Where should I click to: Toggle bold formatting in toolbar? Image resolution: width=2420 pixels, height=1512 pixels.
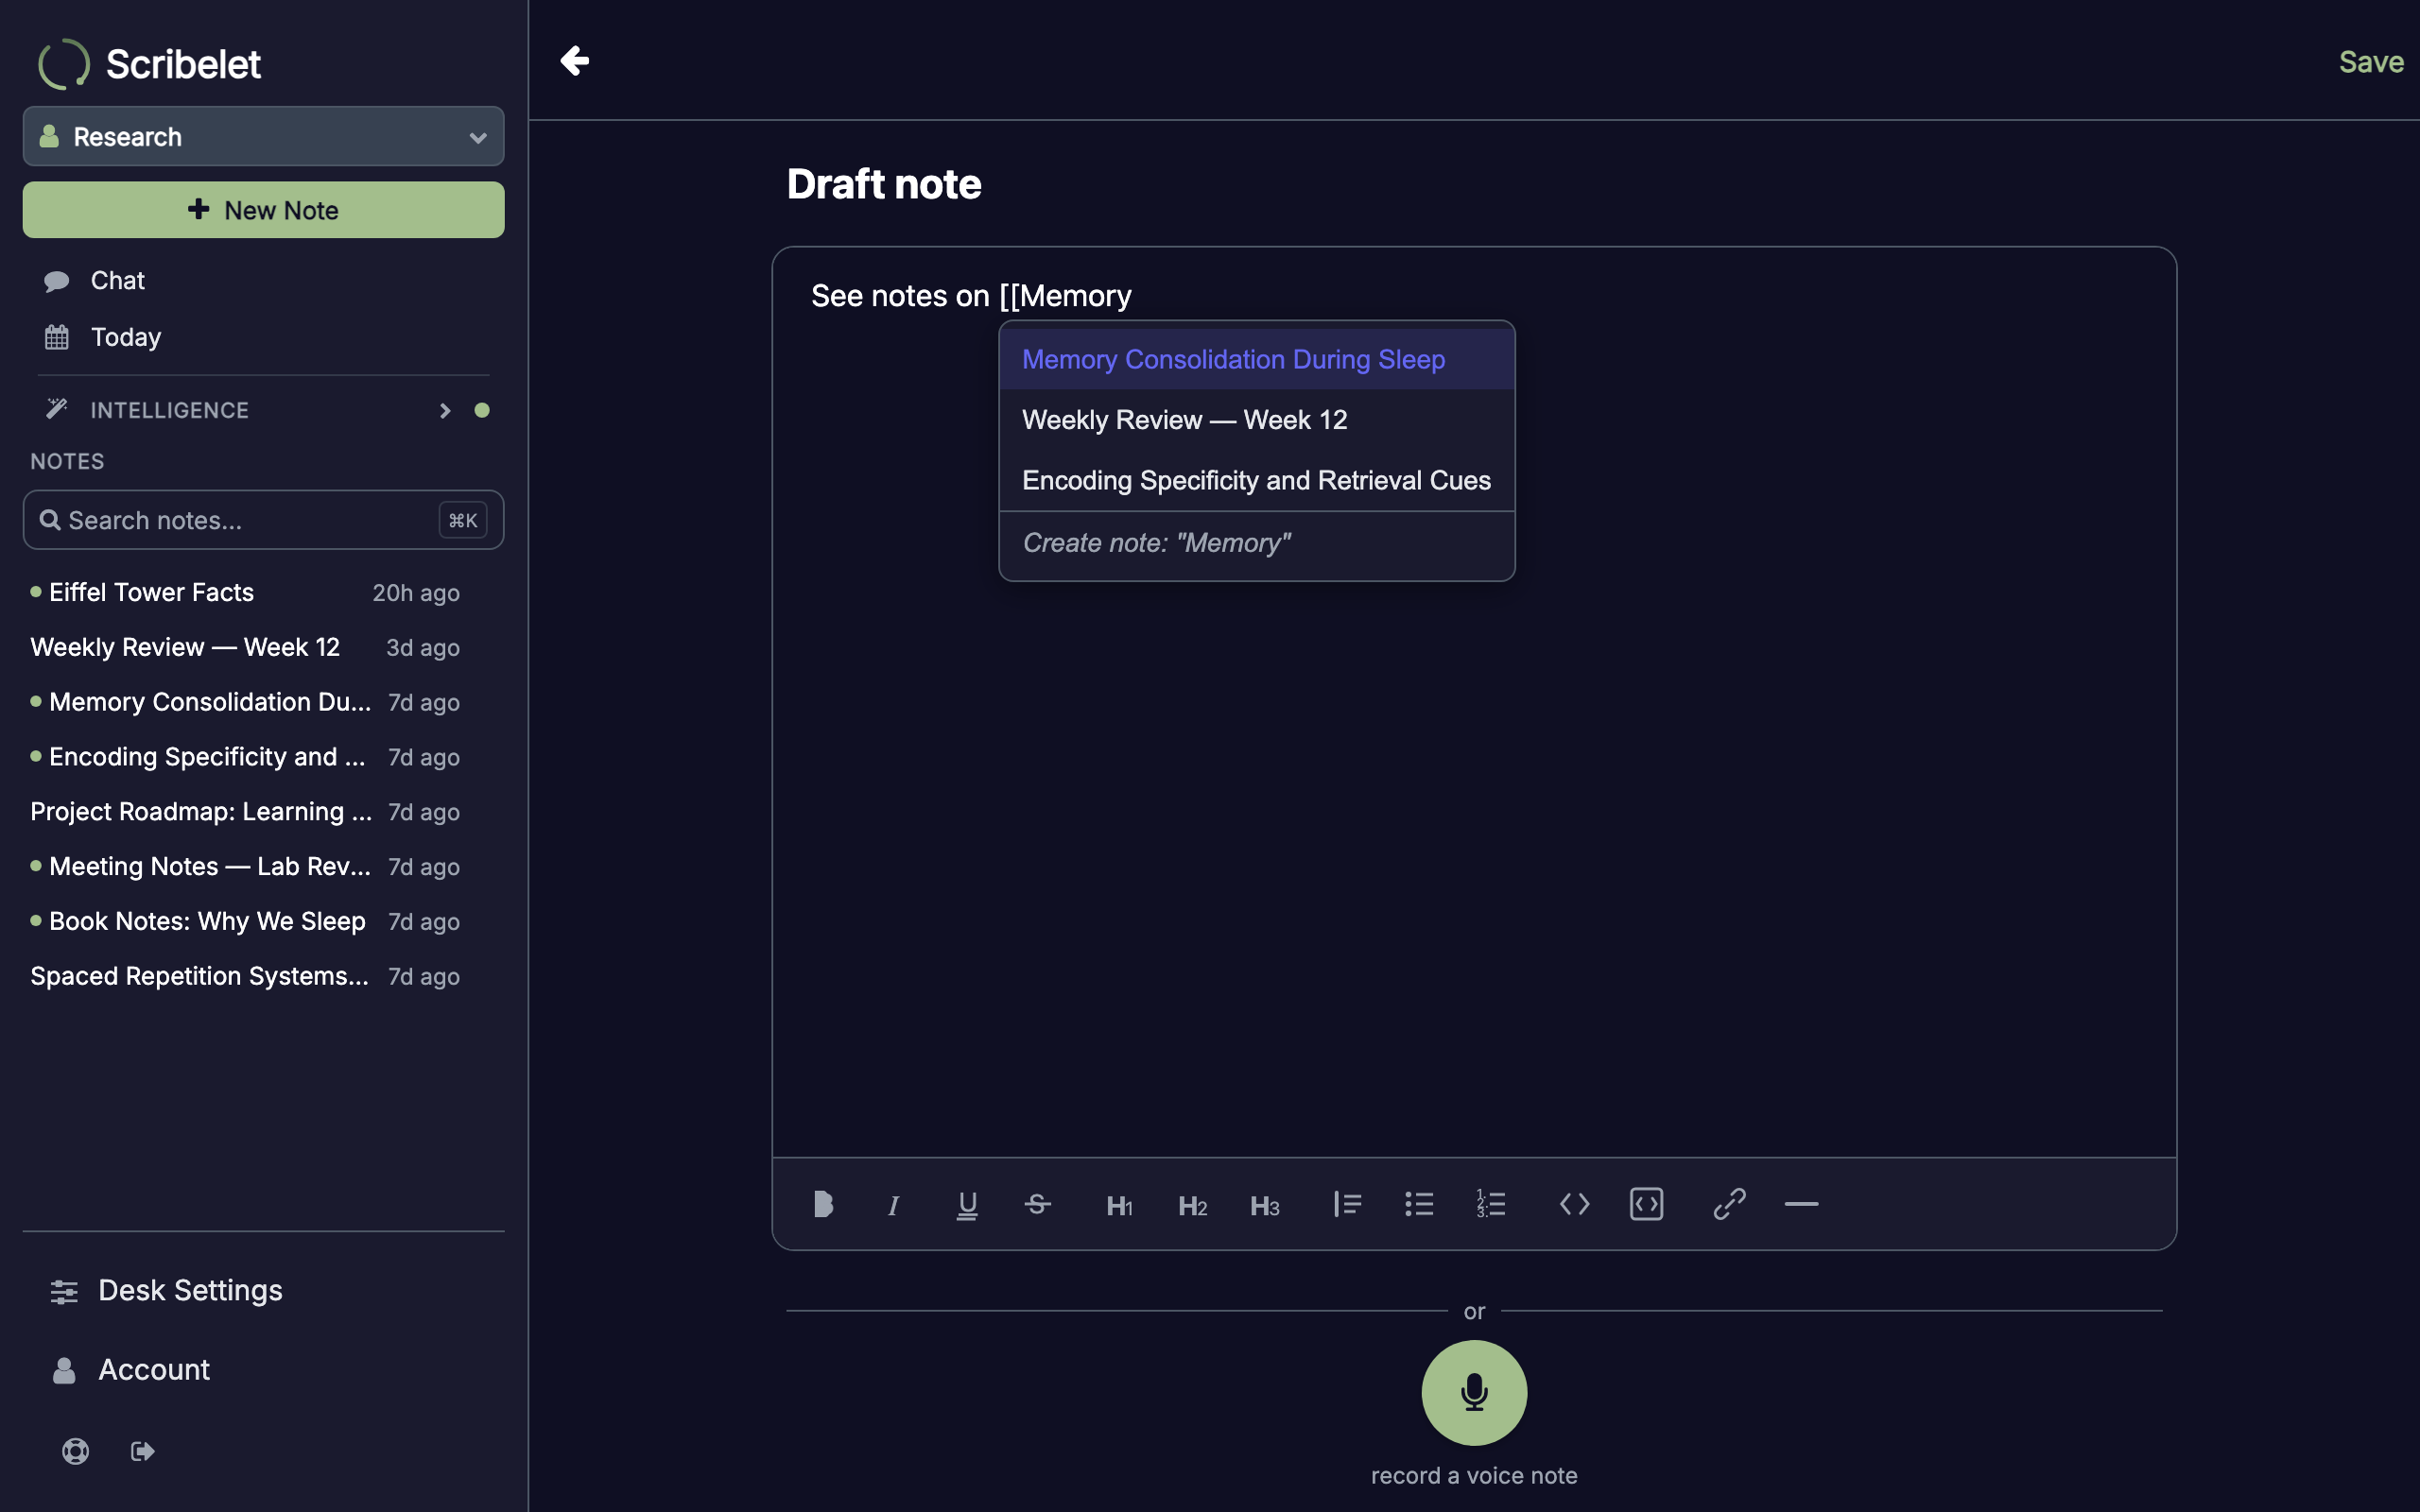point(822,1204)
